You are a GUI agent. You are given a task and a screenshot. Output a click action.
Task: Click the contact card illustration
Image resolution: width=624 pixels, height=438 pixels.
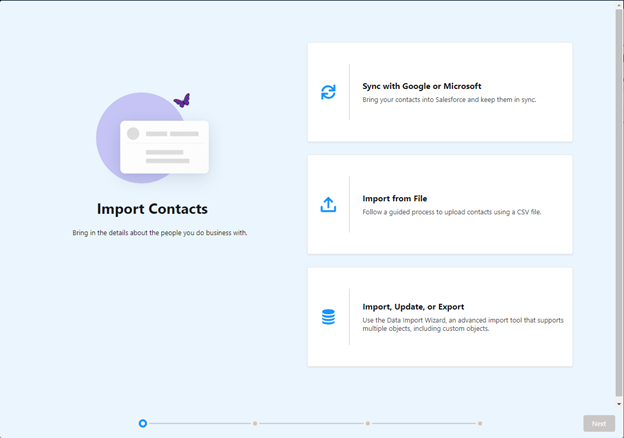pos(163,146)
